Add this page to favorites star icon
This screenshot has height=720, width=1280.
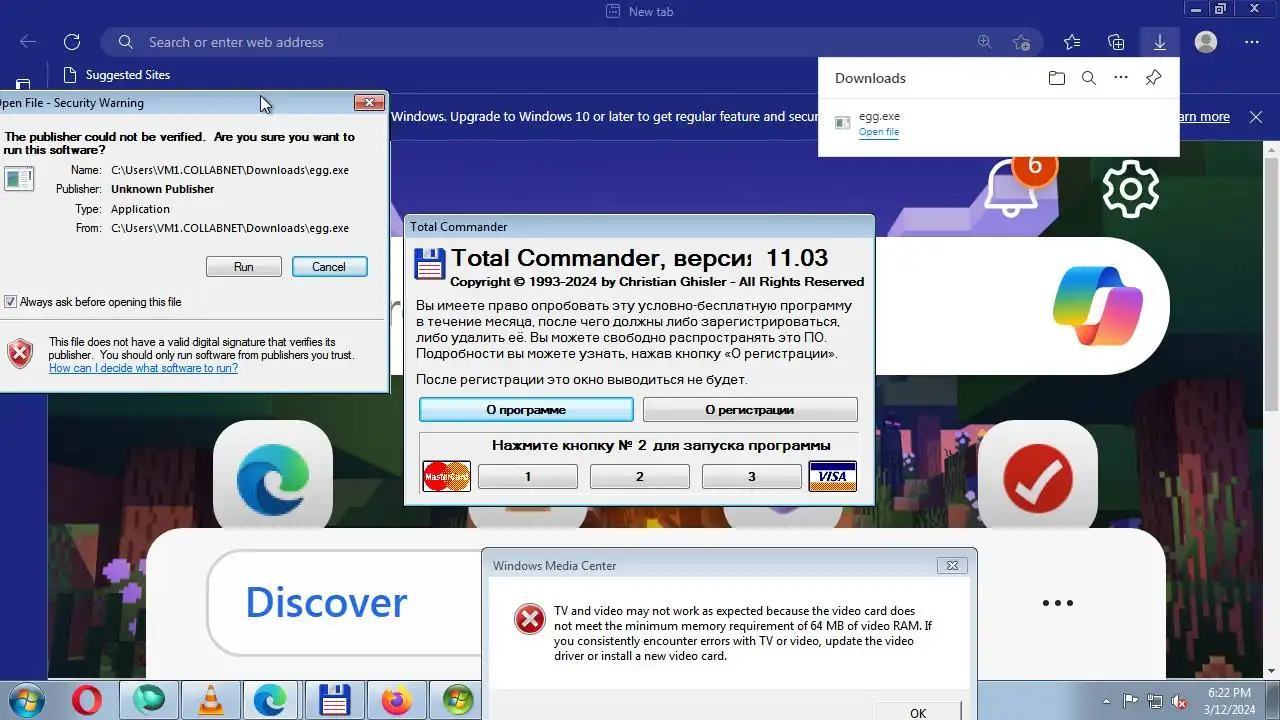pyautogui.click(x=1021, y=42)
